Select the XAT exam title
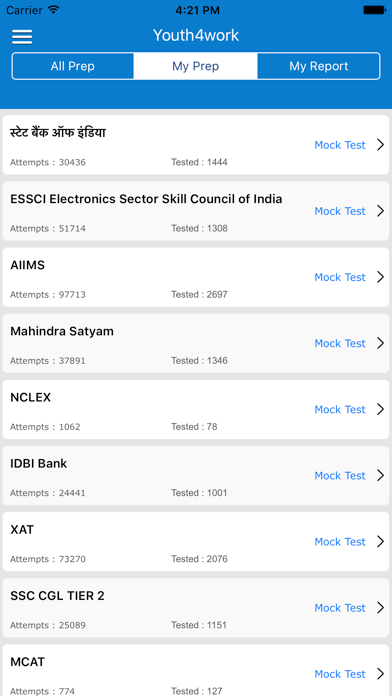The width and height of the screenshot is (392, 696). coord(22,530)
